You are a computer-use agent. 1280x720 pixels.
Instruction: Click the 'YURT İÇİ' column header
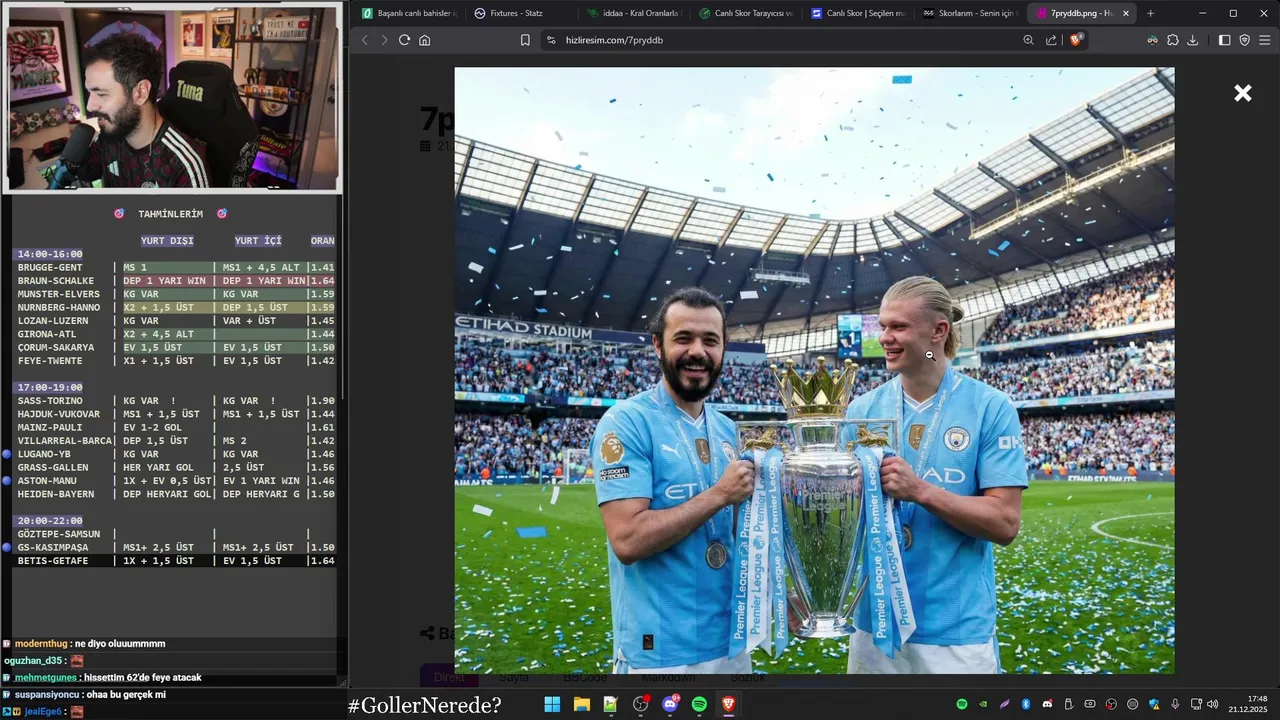tap(258, 241)
